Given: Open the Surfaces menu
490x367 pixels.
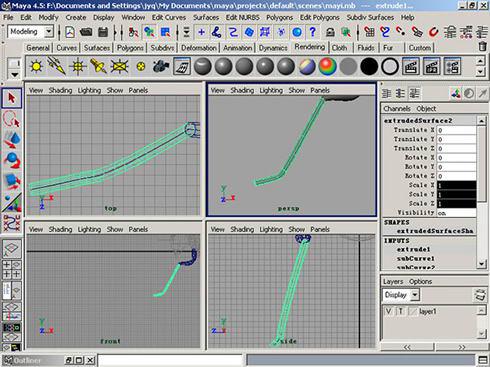Looking at the screenshot, I should coord(206,17).
